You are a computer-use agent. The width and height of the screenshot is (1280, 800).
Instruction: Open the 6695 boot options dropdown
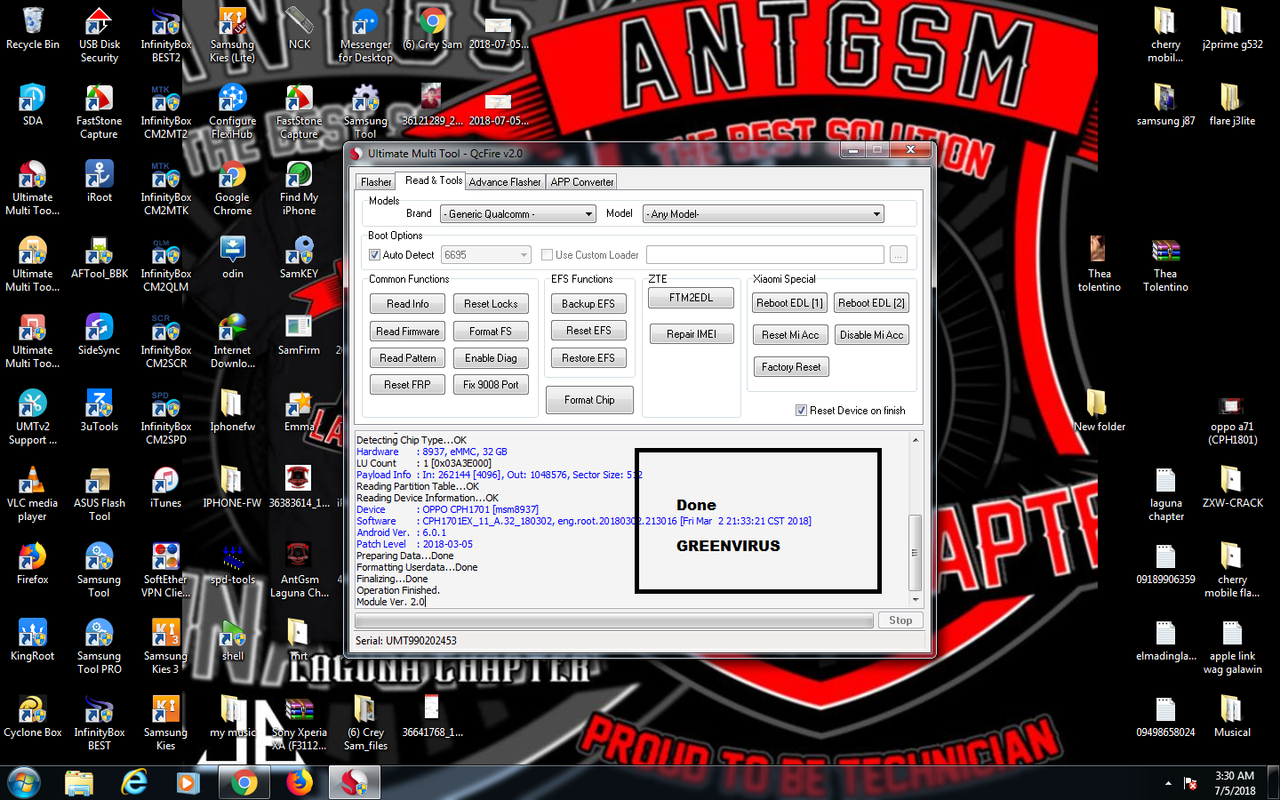point(485,255)
